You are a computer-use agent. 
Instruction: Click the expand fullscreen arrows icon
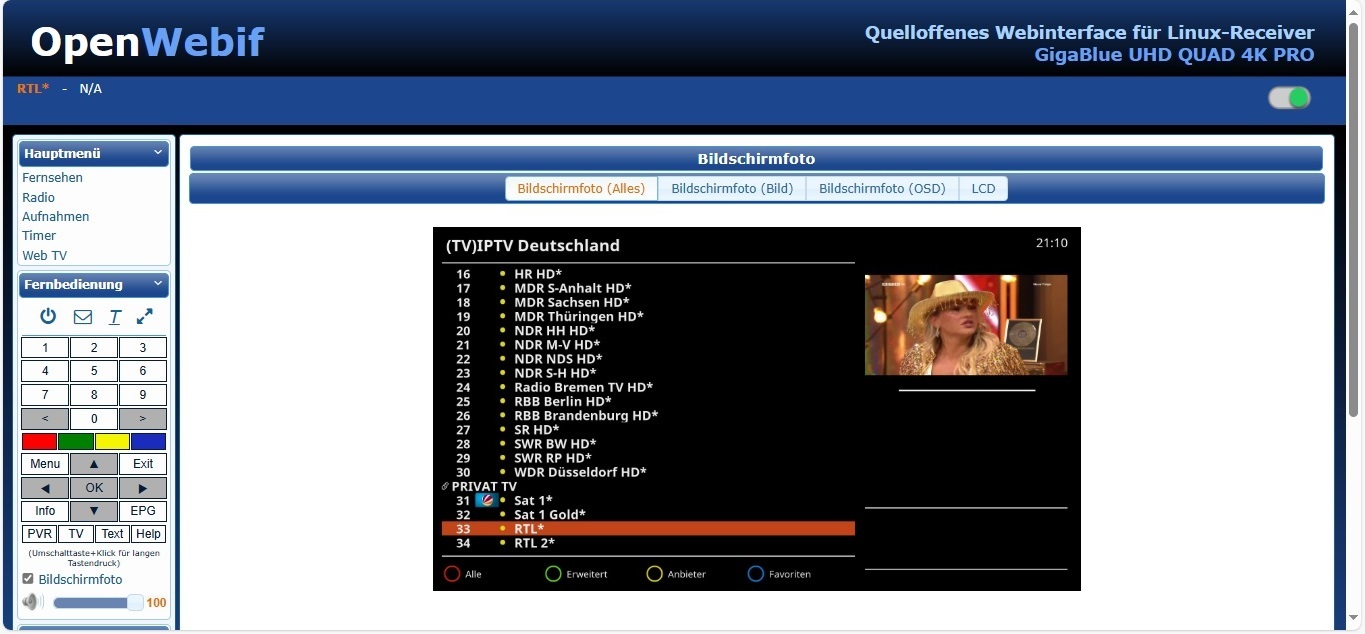pyautogui.click(x=145, y=316)
